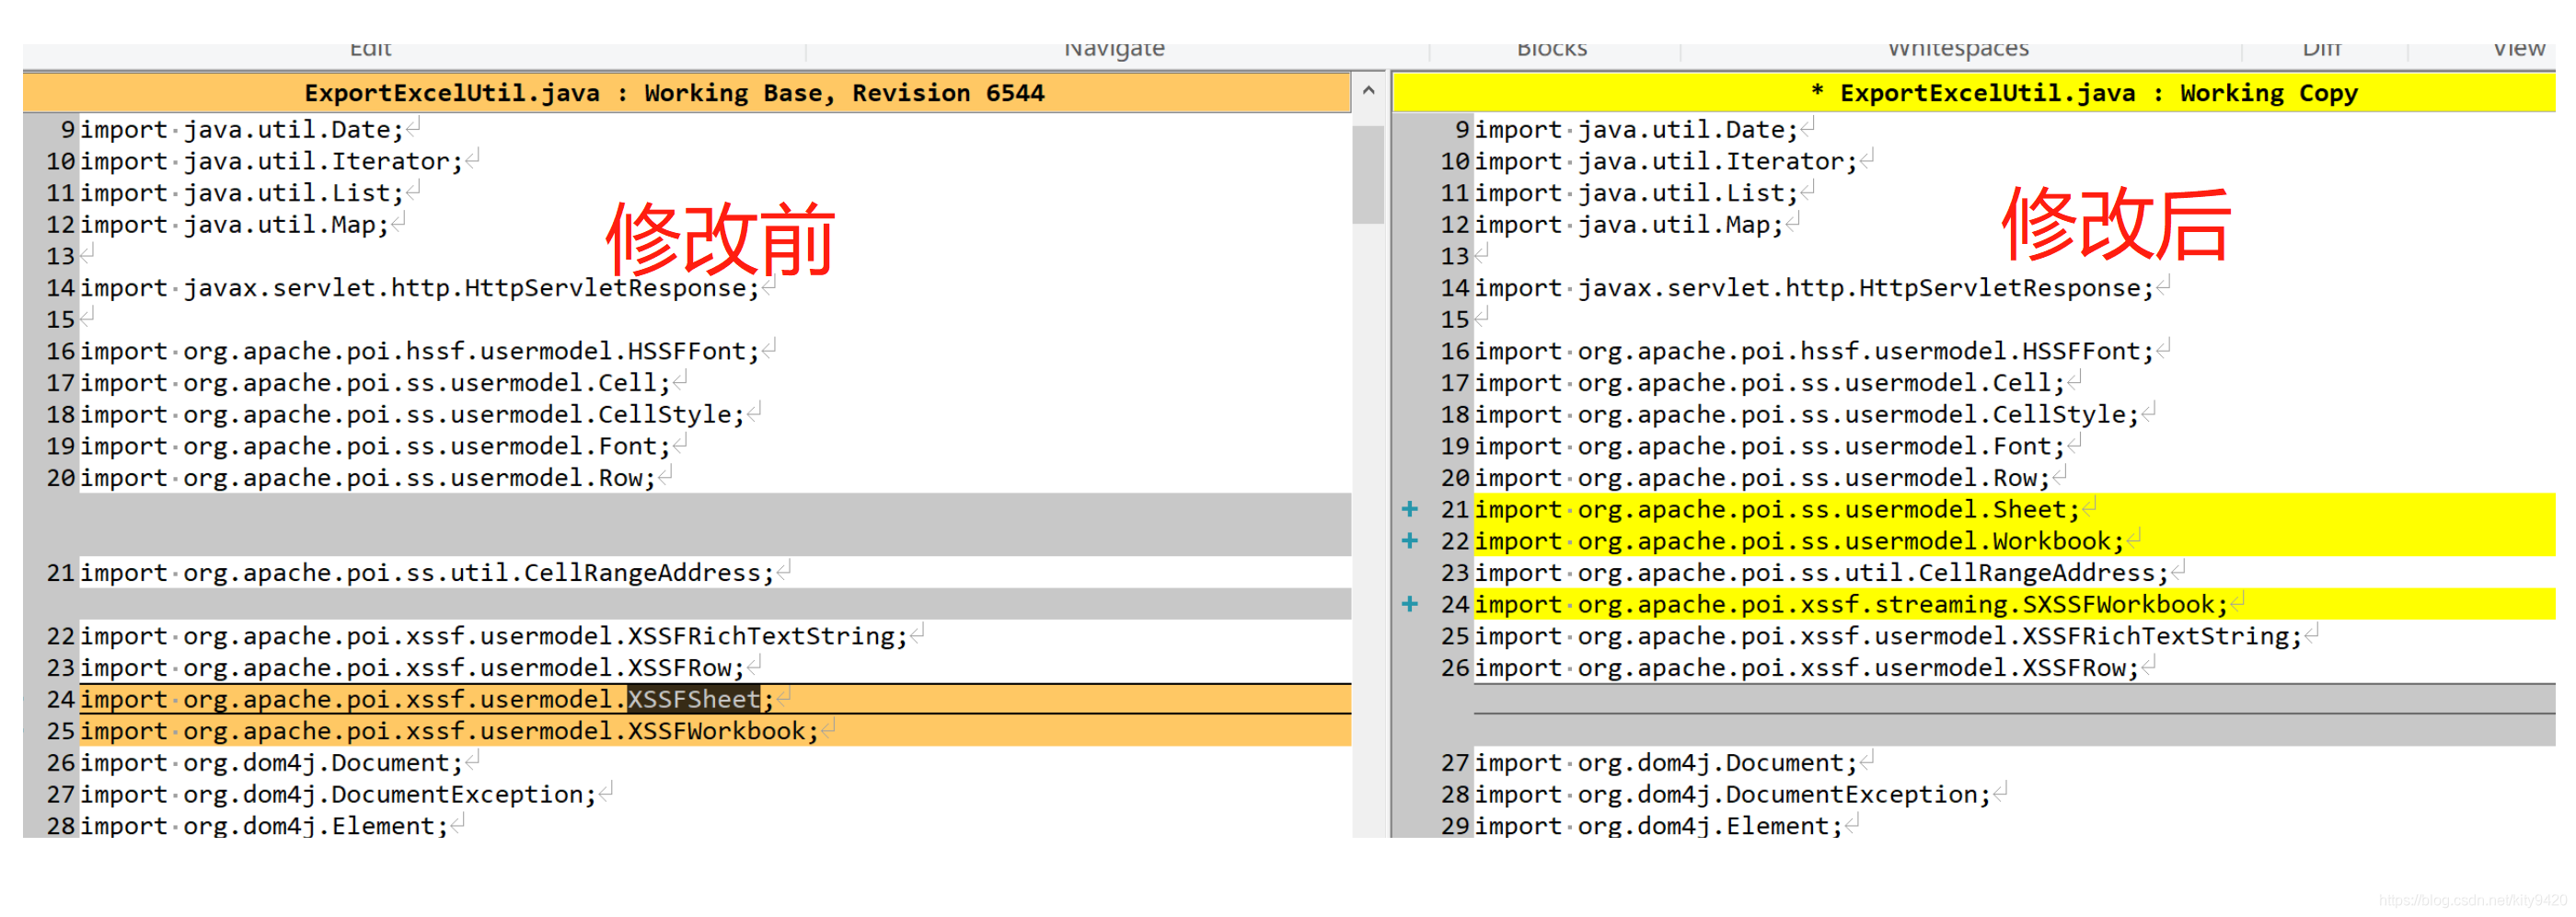The image size is (2576, 917).
Task: Click left pane org.dom4j.Document import line
Action: 271,763
